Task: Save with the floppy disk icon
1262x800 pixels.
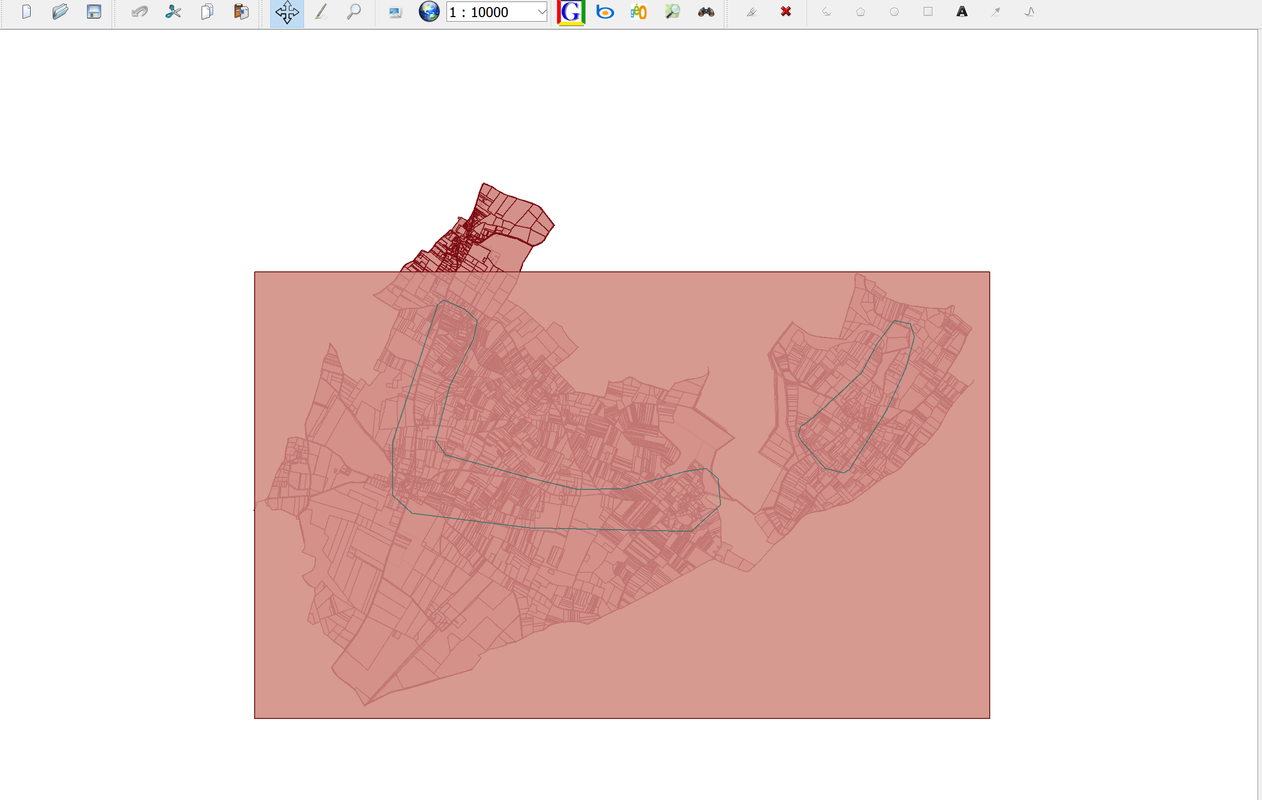Action: pyautogui.click(x=94, y=12)
